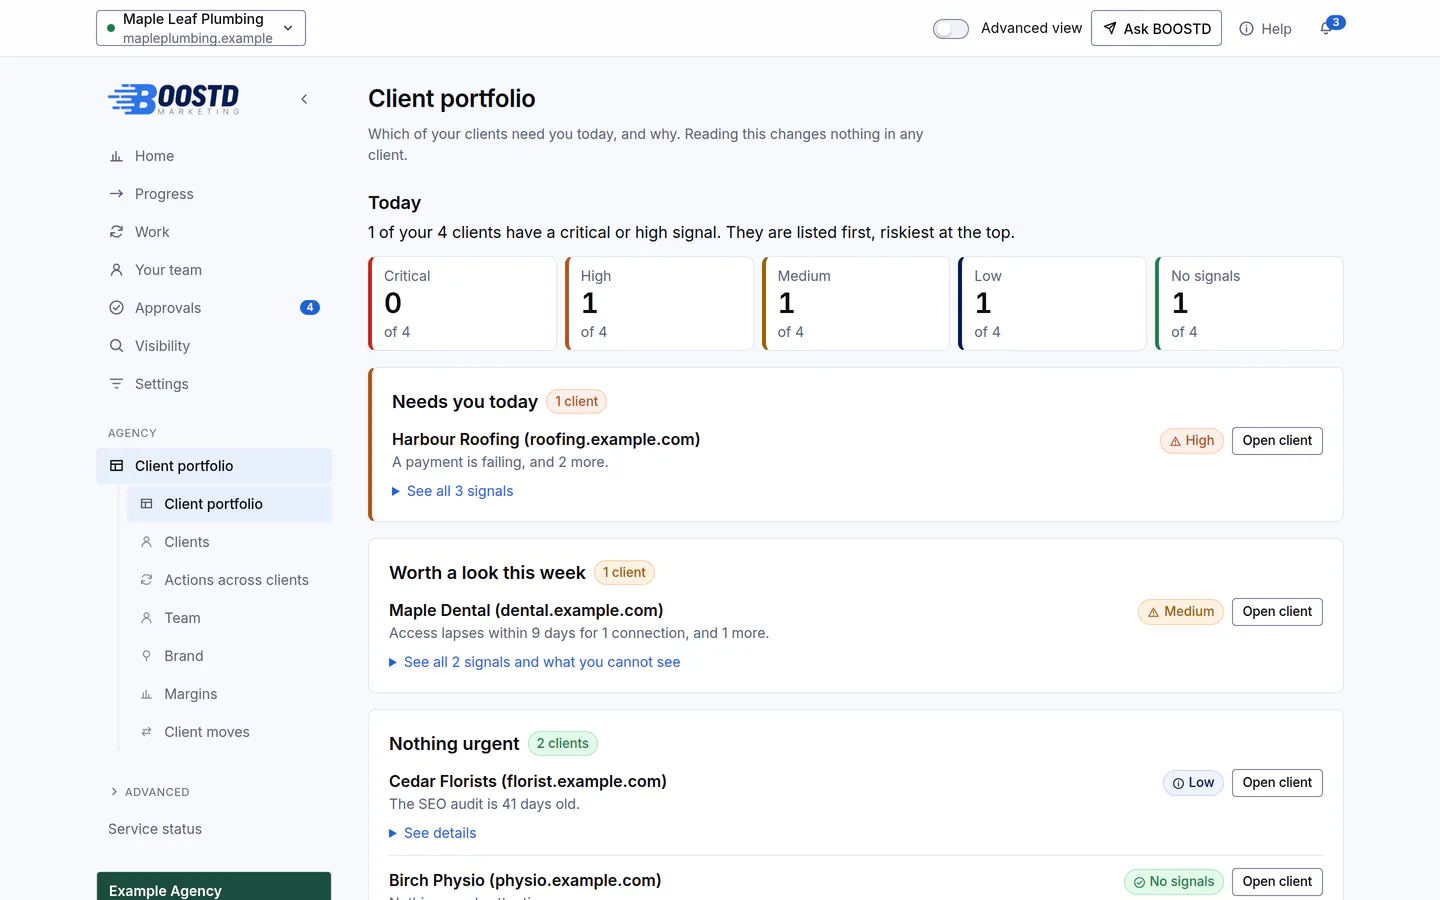The image size is (1440, 900).
Task: Click the High summary card
Action: pos(659,304)
